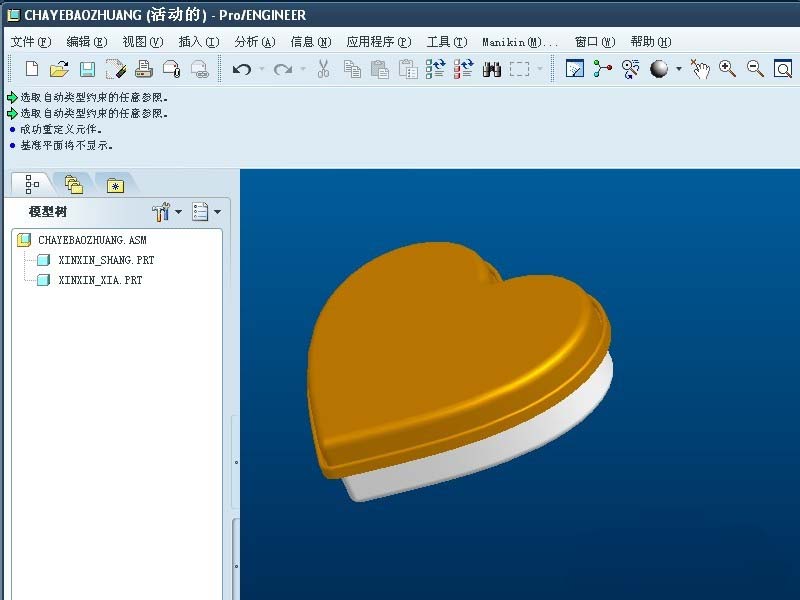Screen dimensions: 800x600
Task: Switch to the Model Tree navigator tab
Action: pyautogui.click(x=32, y=184)
